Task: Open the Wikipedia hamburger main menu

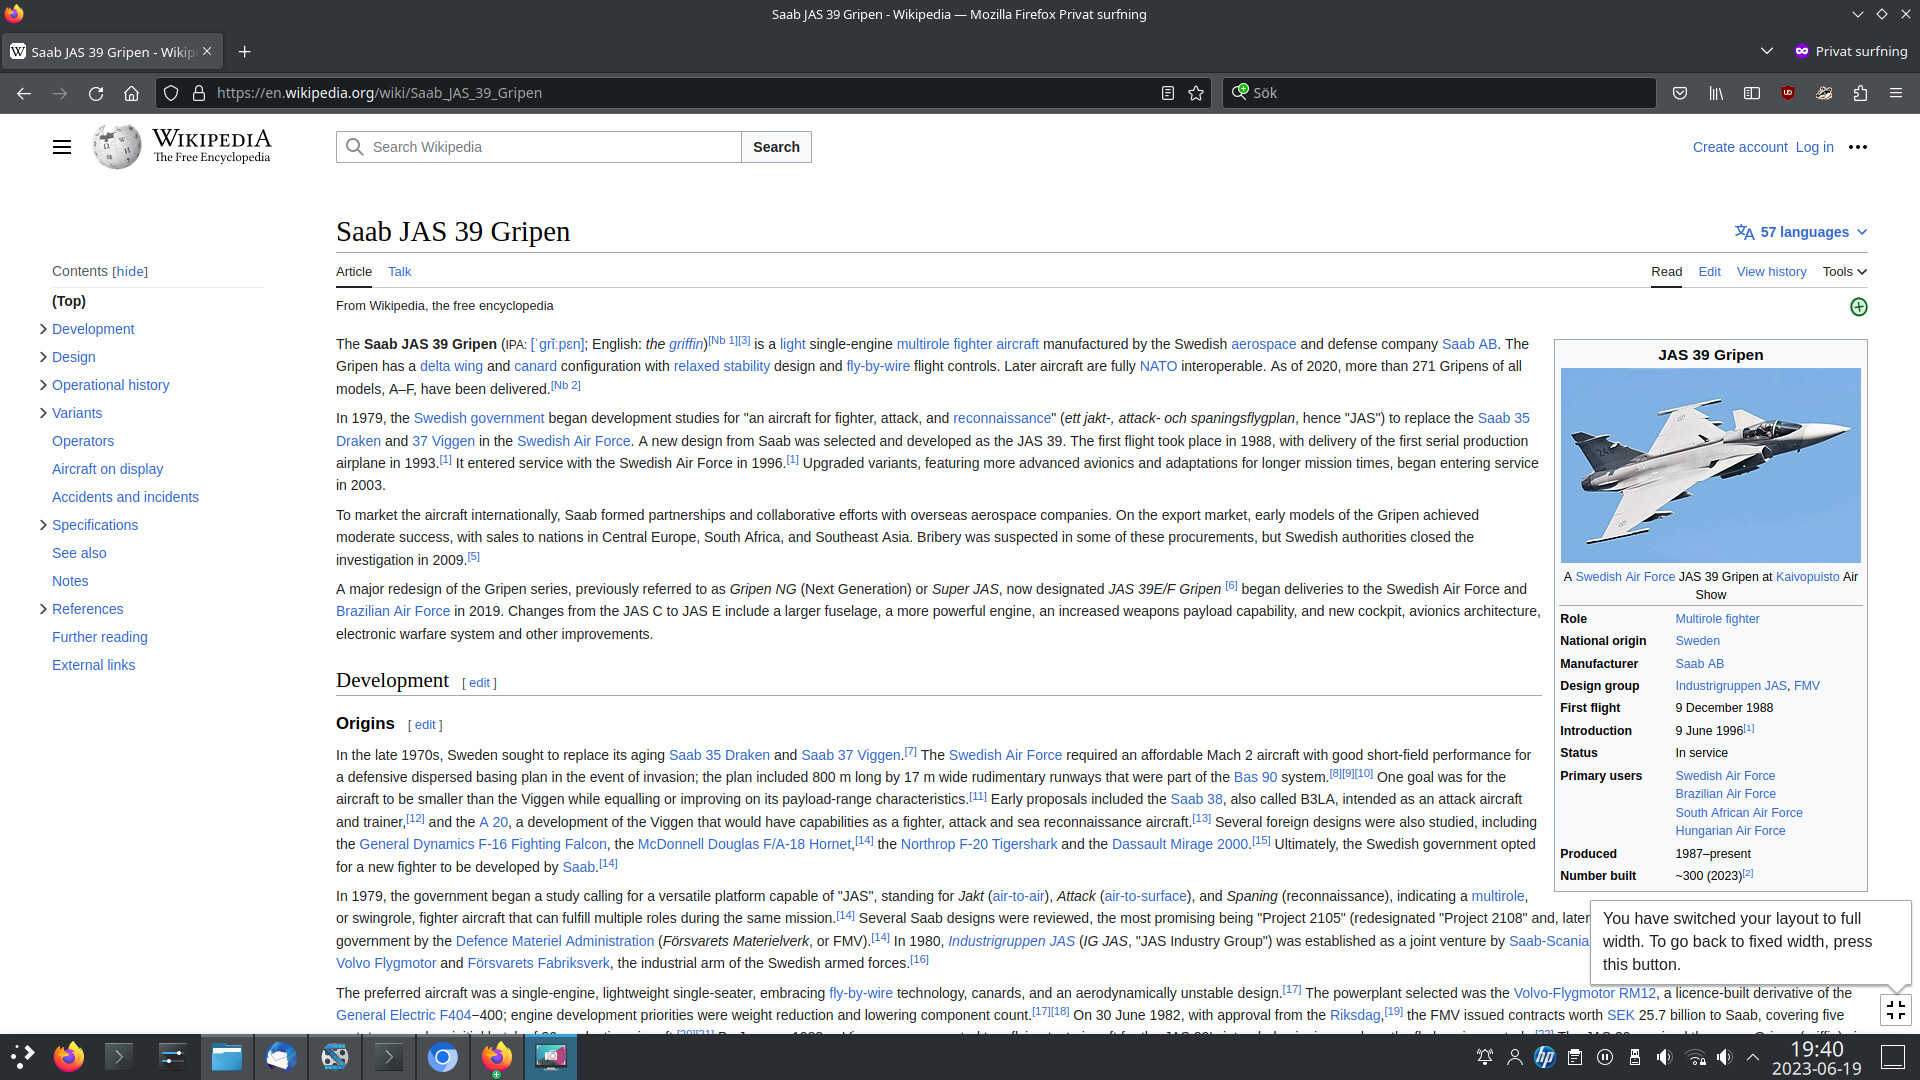Action: tap(62, 147)
